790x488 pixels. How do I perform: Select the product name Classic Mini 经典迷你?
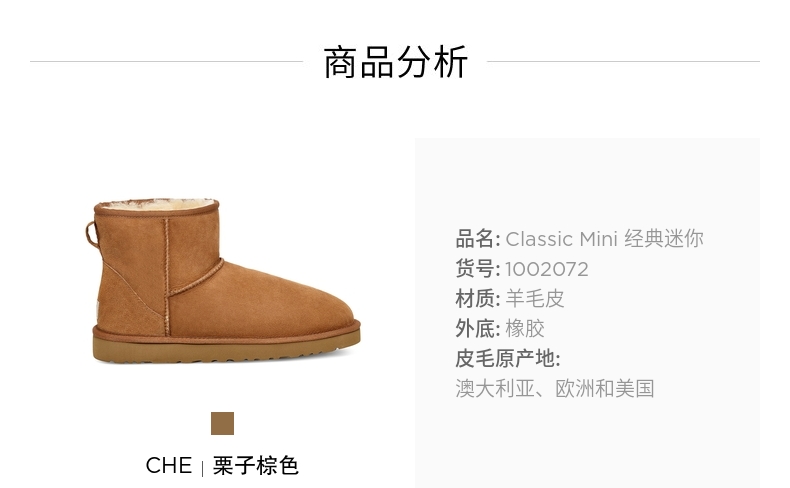[x=604, y=239]
